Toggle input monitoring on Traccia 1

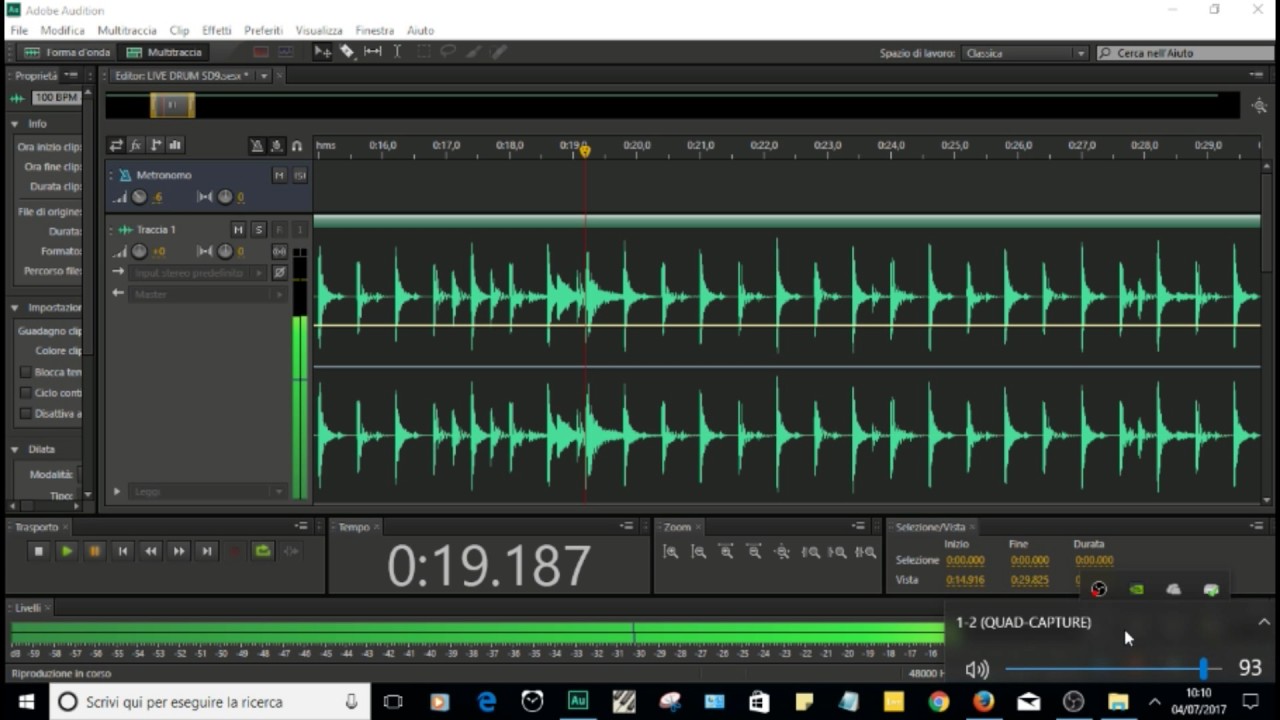[x=299, y=230]
